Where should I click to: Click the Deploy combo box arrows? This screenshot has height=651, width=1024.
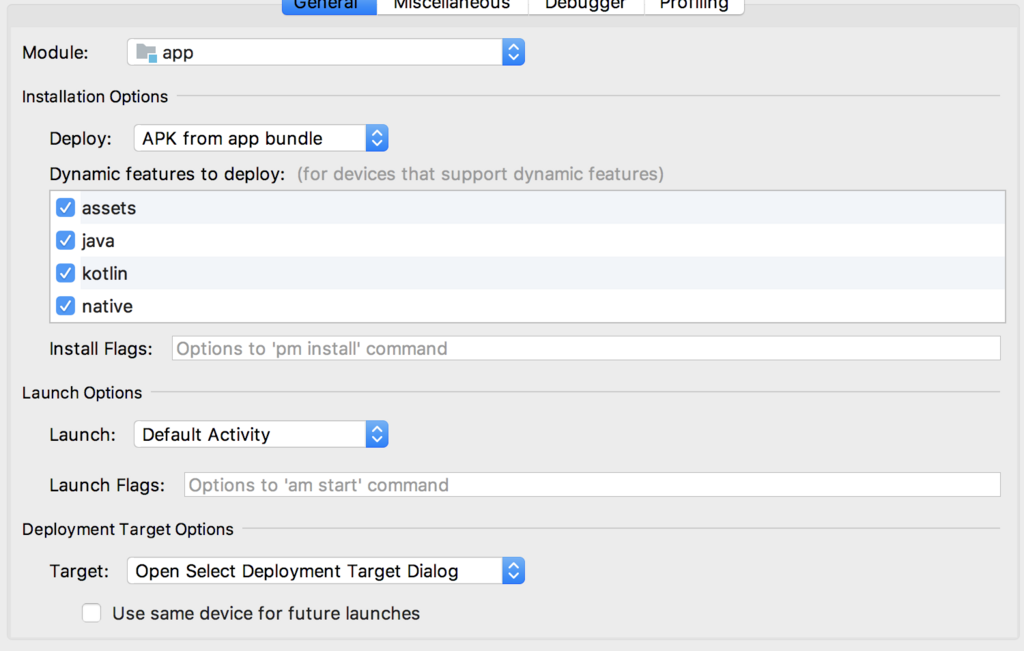tap(377, 138)
